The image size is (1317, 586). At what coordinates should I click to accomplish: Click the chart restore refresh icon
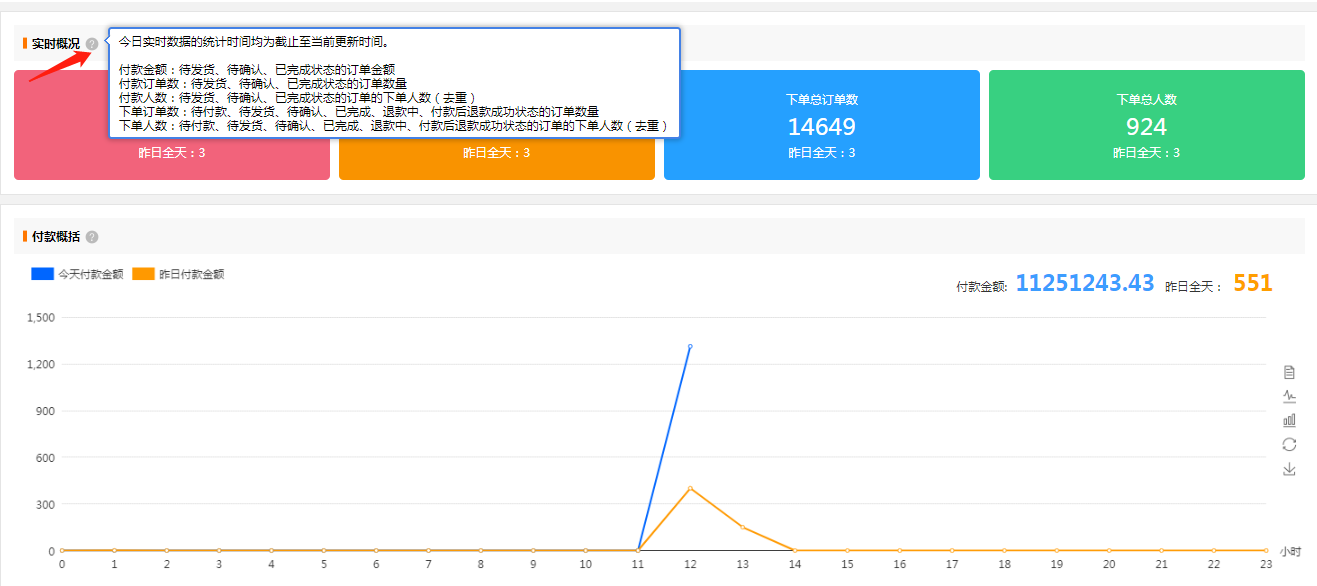click(1289, 445)
